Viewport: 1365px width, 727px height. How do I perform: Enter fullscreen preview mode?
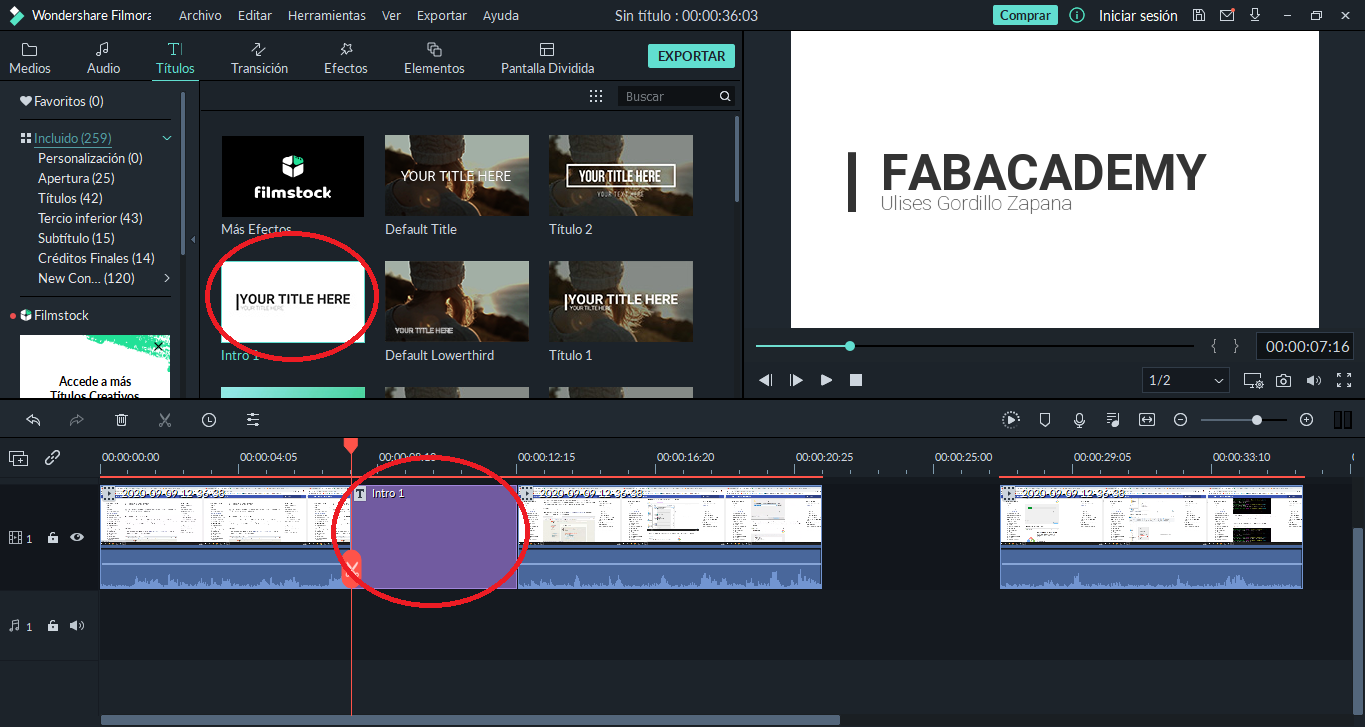tap(1344, 380)
